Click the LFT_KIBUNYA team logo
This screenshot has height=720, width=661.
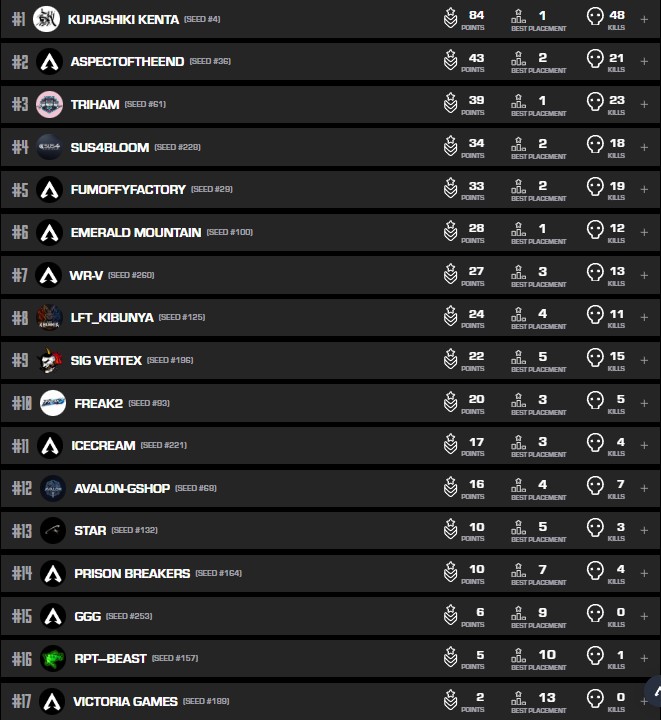[49, 317]
